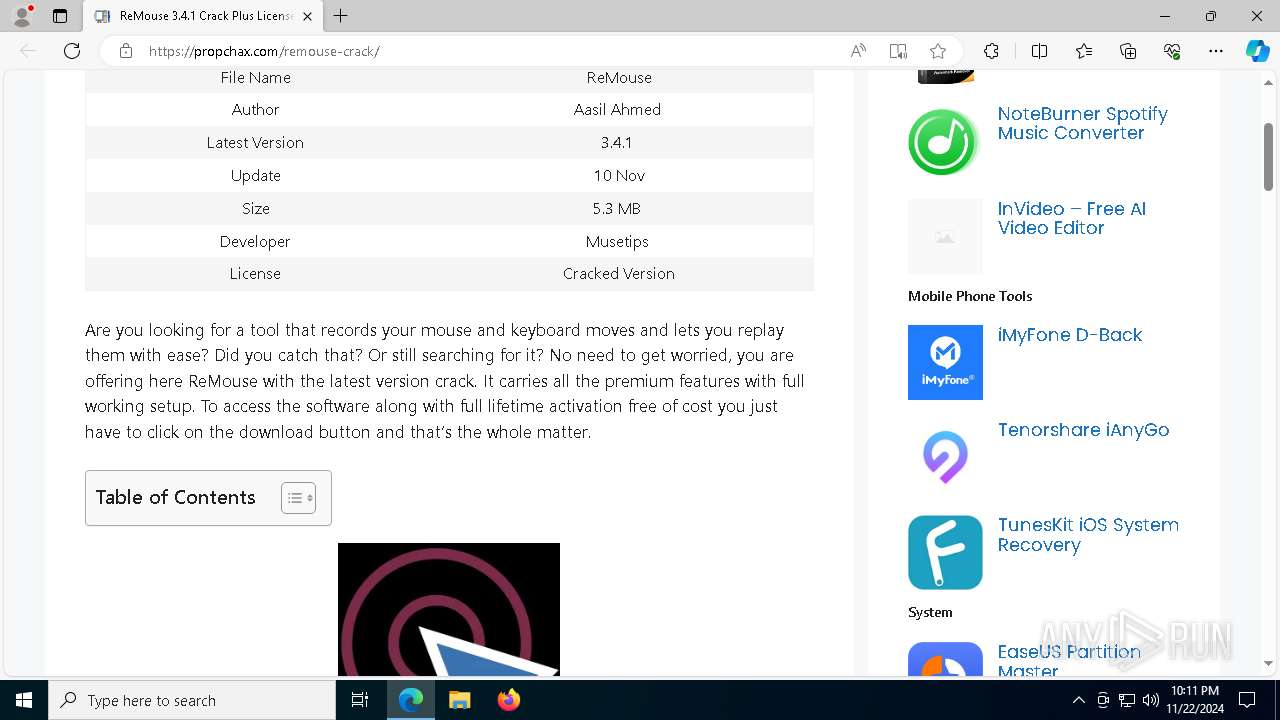Open the tab actions menu icon
Viewport: 1280px width, 720px height.
pos(60,16)
